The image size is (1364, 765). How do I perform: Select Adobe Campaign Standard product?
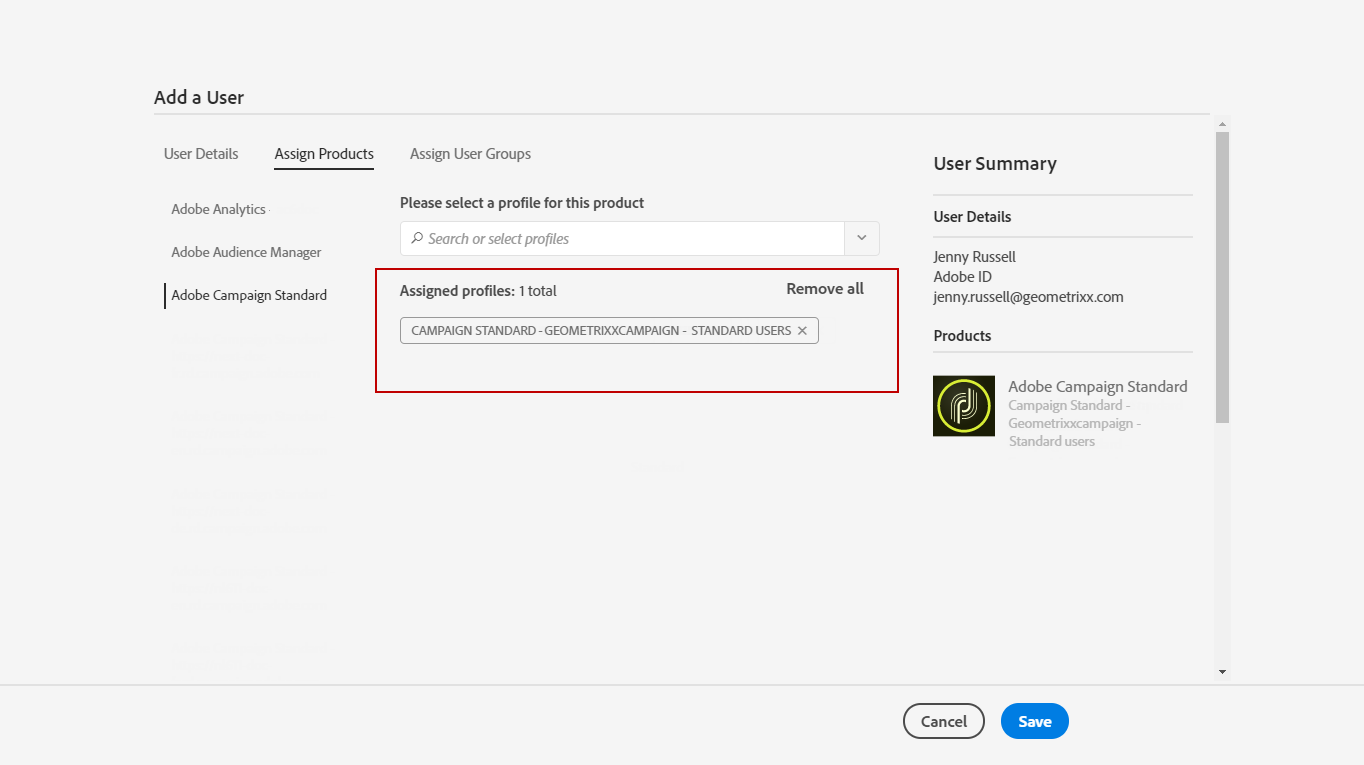(249, 295)
